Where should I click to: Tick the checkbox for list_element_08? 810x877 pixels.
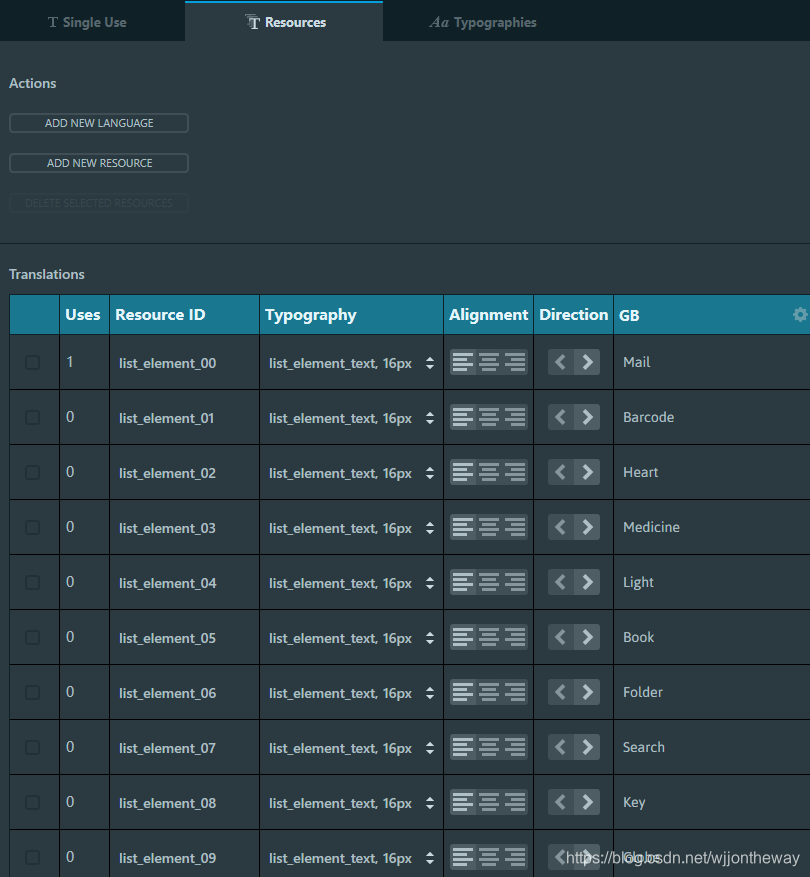(32, 803)
